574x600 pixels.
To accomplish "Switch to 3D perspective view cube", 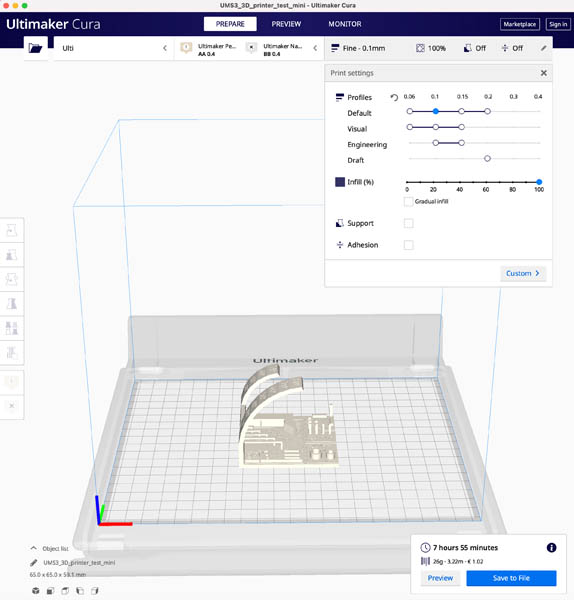I will point(36,591).
